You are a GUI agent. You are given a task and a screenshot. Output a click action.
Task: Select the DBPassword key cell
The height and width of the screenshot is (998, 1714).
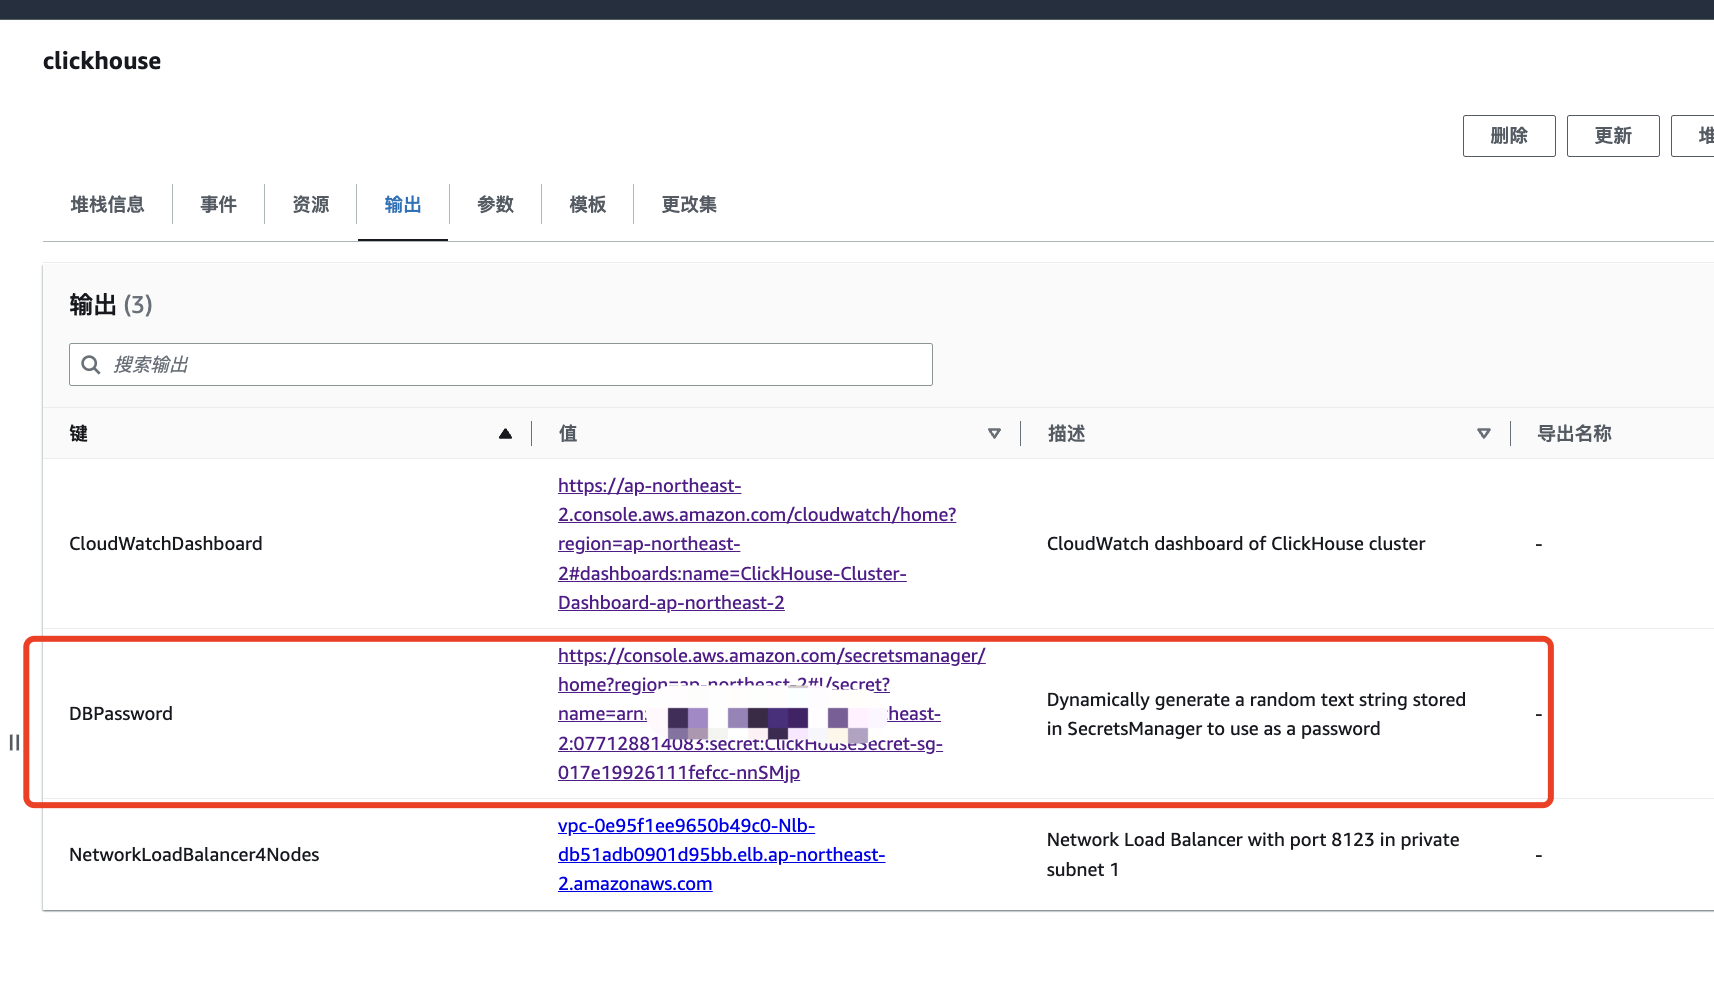point(121,714)
